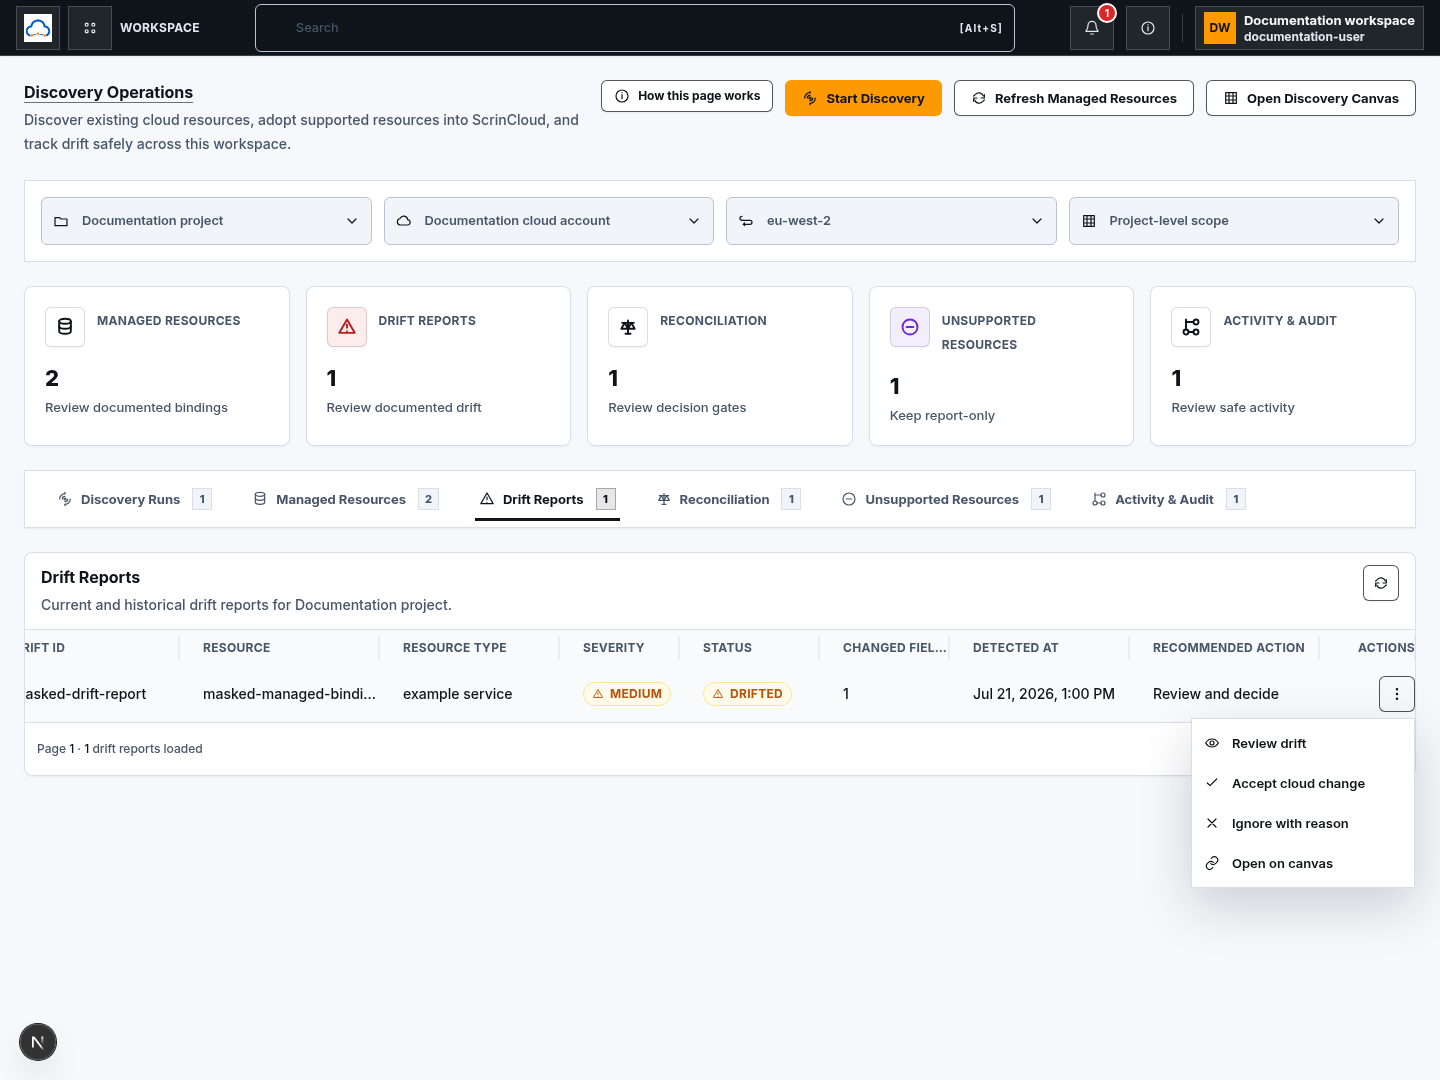Choose Review drift from the menu
The image size is (1440, 1080).
[x=1303, y=743]
